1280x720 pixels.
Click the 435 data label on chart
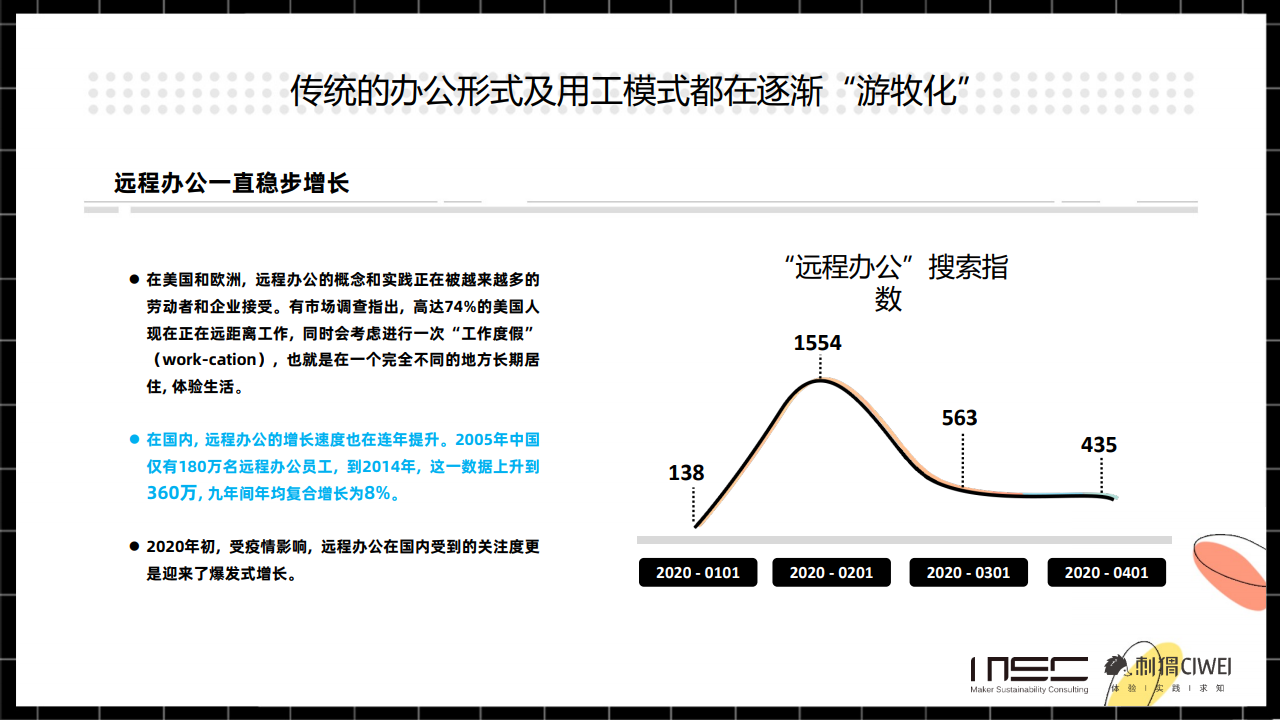pyautogui.click(x=1098, y=445)
